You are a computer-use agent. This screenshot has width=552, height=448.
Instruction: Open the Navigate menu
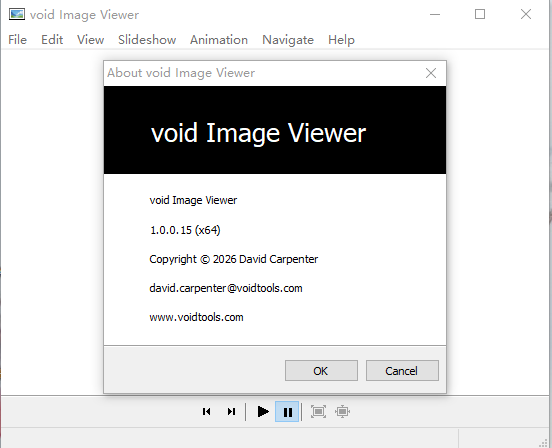tap(288, 40)
